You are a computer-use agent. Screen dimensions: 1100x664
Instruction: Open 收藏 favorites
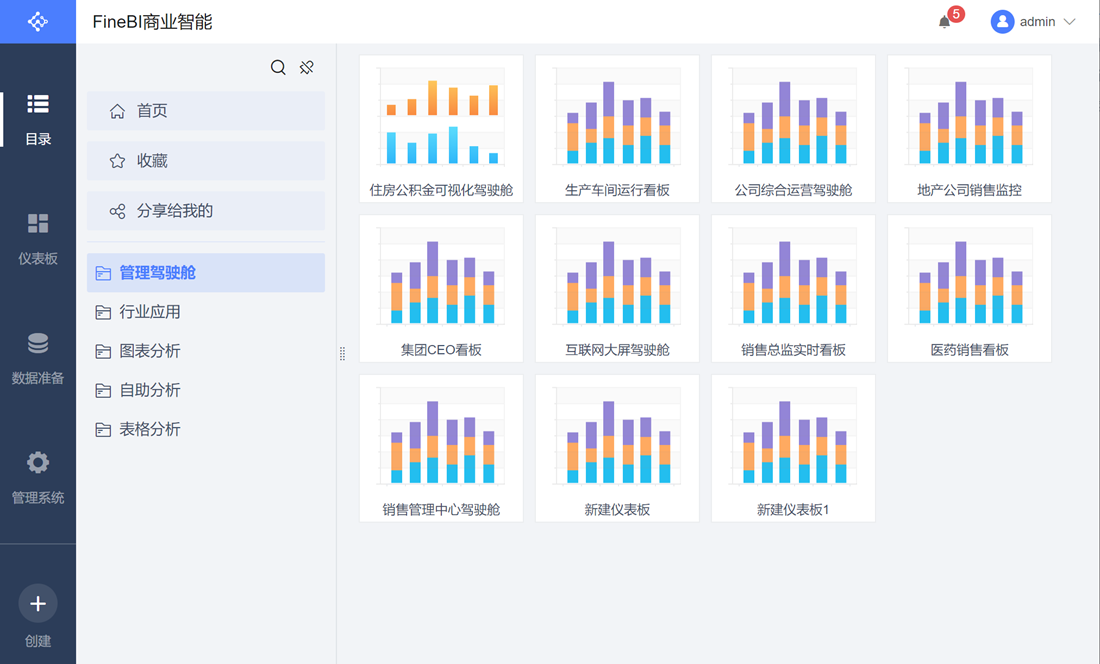pos(152,161)
